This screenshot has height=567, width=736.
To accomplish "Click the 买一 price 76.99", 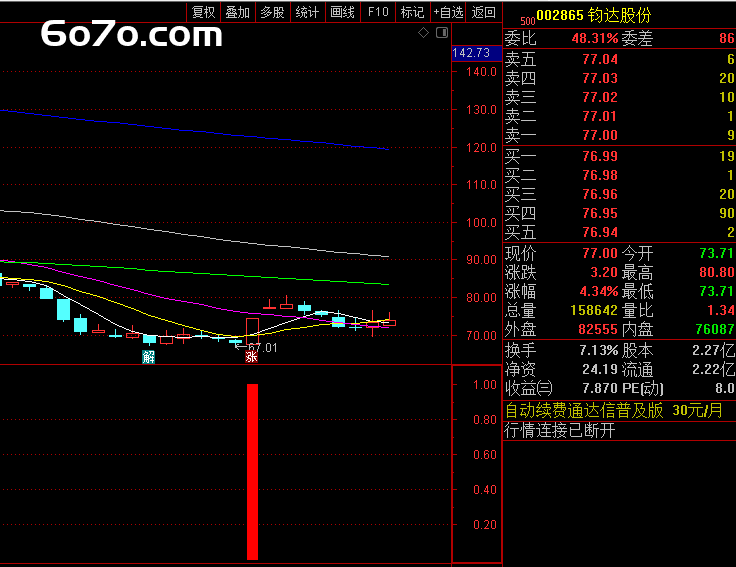I will pyautogui.click(x=600, y=156).
